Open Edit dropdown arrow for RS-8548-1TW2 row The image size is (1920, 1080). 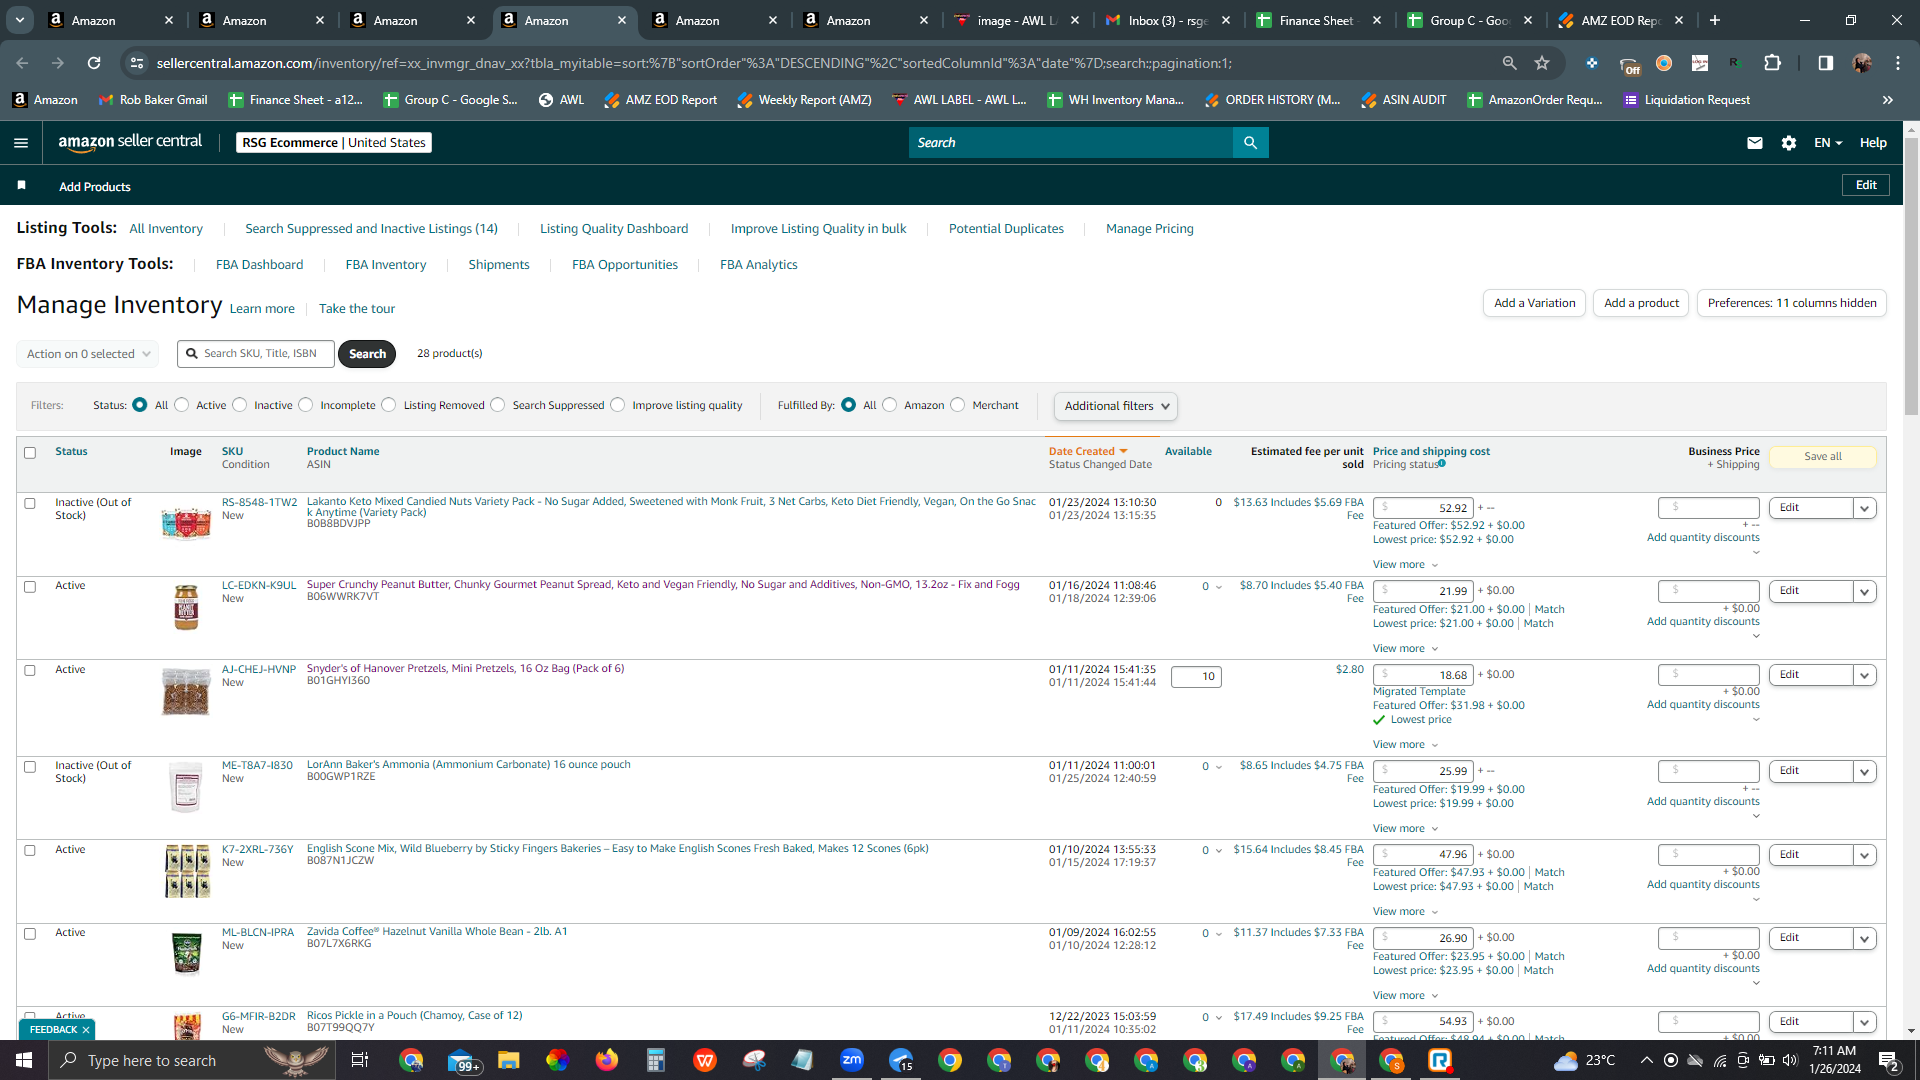1864,508
